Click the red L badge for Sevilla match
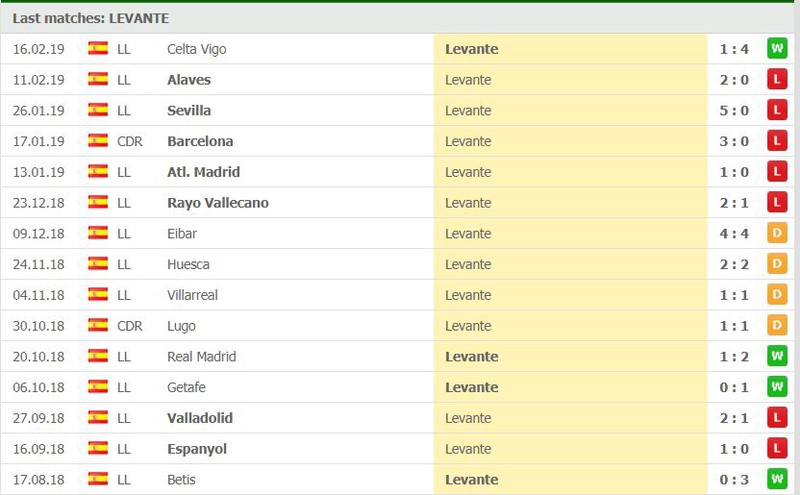 tap(777, 110)
